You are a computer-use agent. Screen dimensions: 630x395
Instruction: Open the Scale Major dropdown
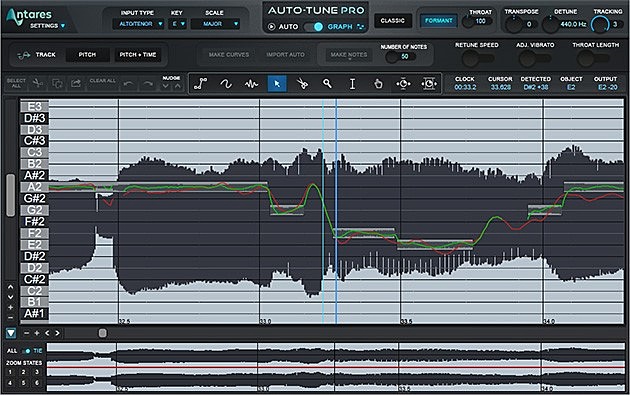coord(216,24)
